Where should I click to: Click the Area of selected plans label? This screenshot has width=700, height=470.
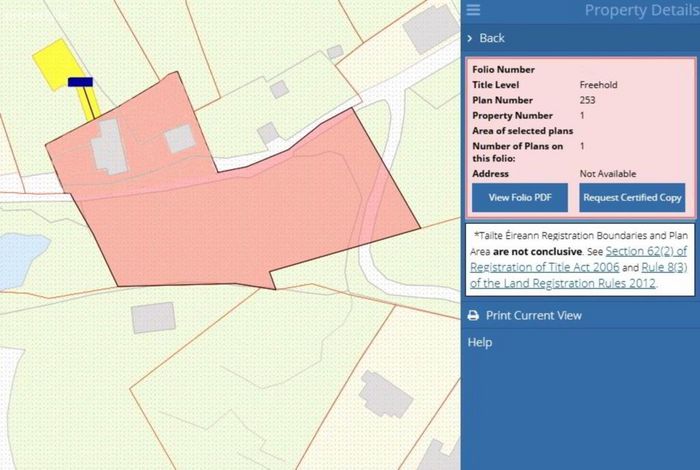pyautogui.click(x=523, y=131)
